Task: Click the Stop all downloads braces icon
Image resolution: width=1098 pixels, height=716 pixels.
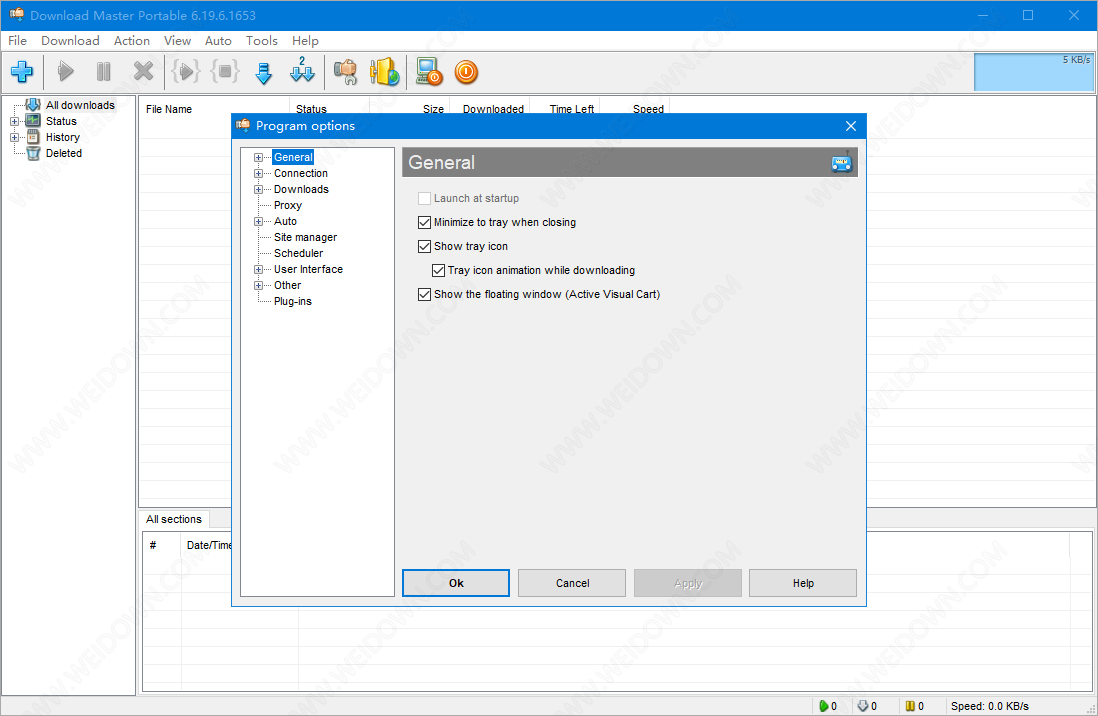Action: tap(225, 71)
